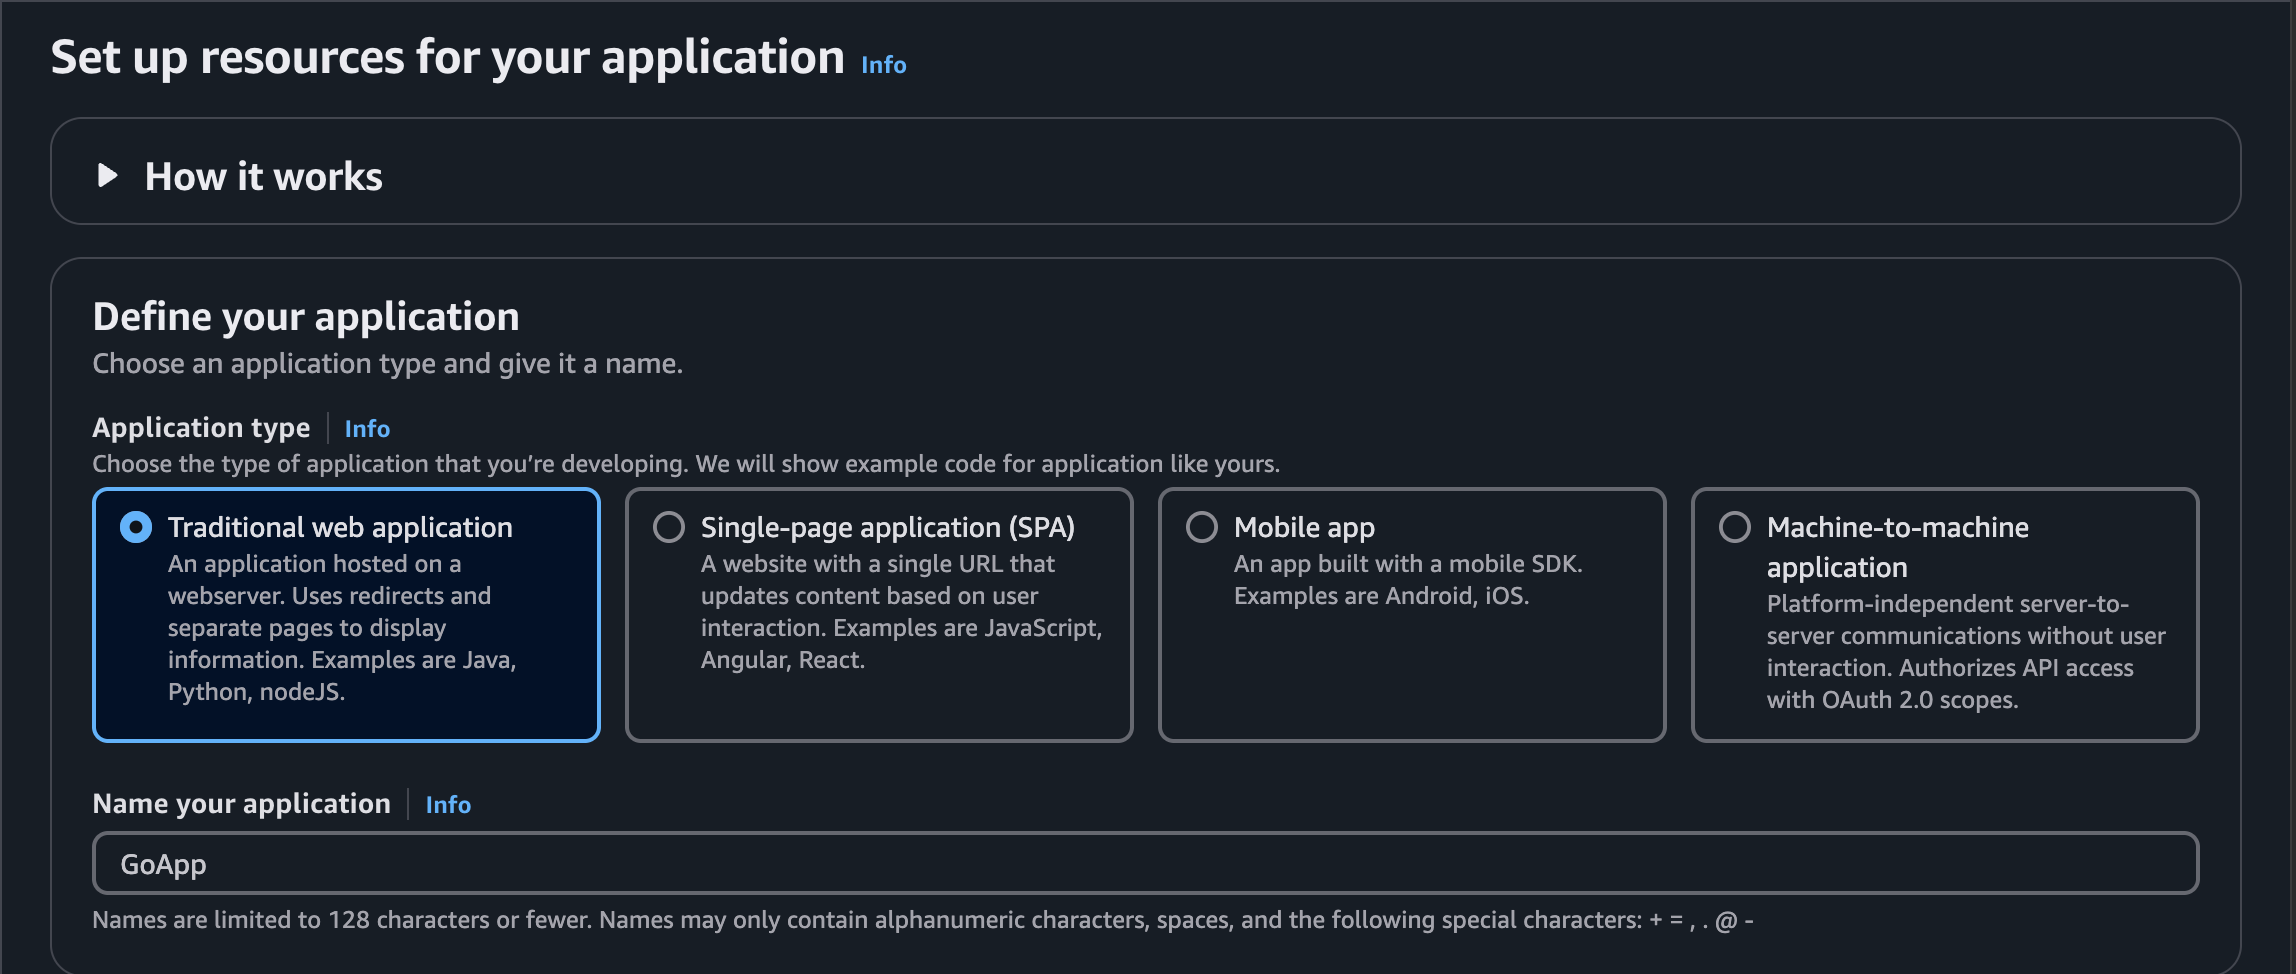The image size is (2296, 974).
Task: Click the GoApp application name field
Action: click(x=1145, y=863)
